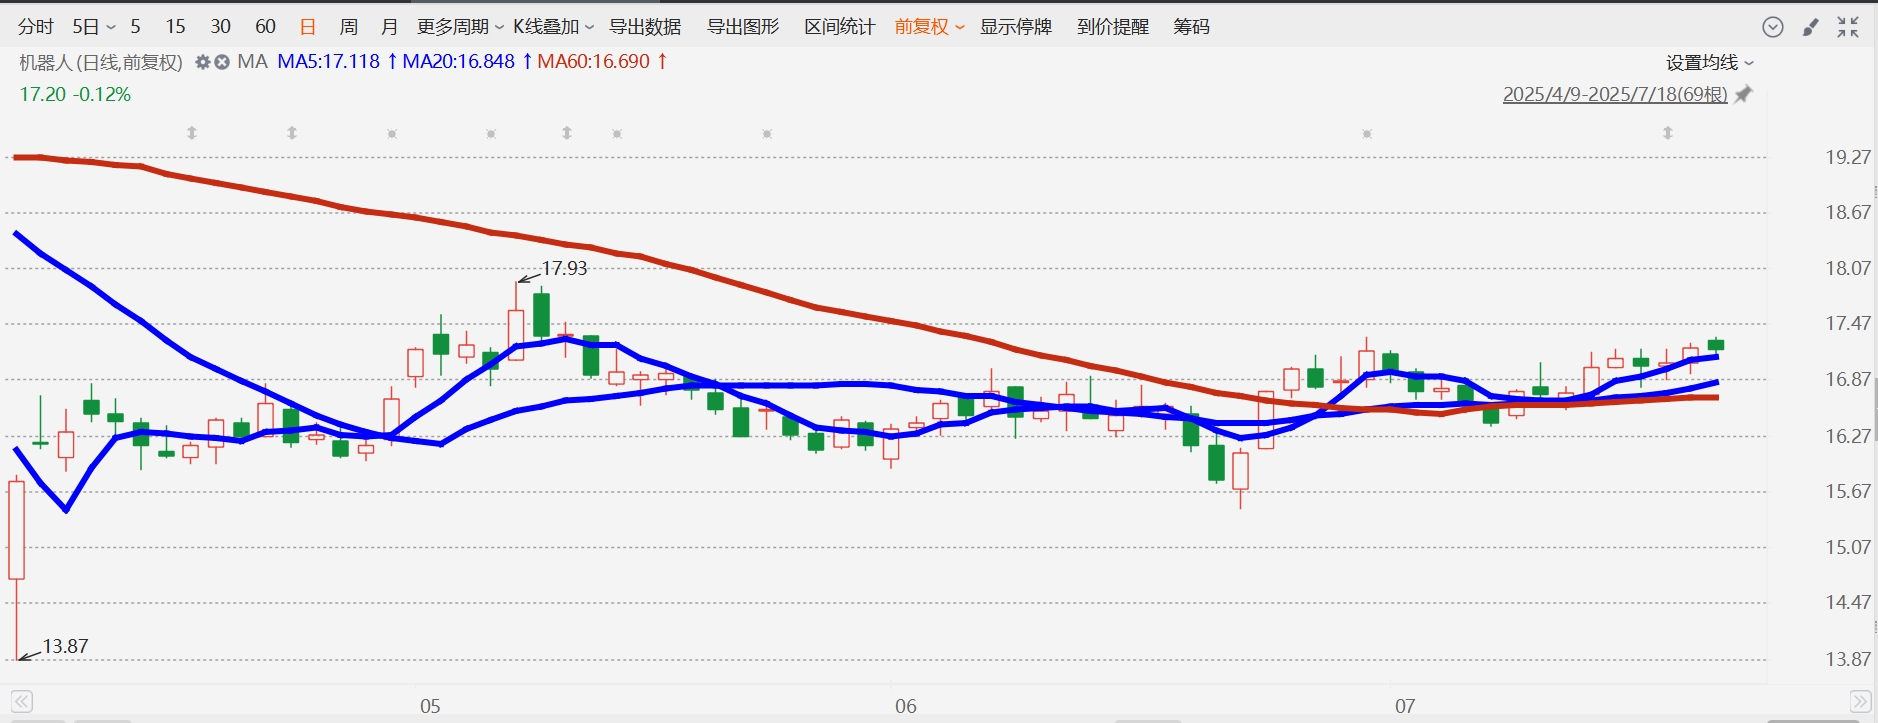Click the MA20:16.848 value

[x=458, y=62]
